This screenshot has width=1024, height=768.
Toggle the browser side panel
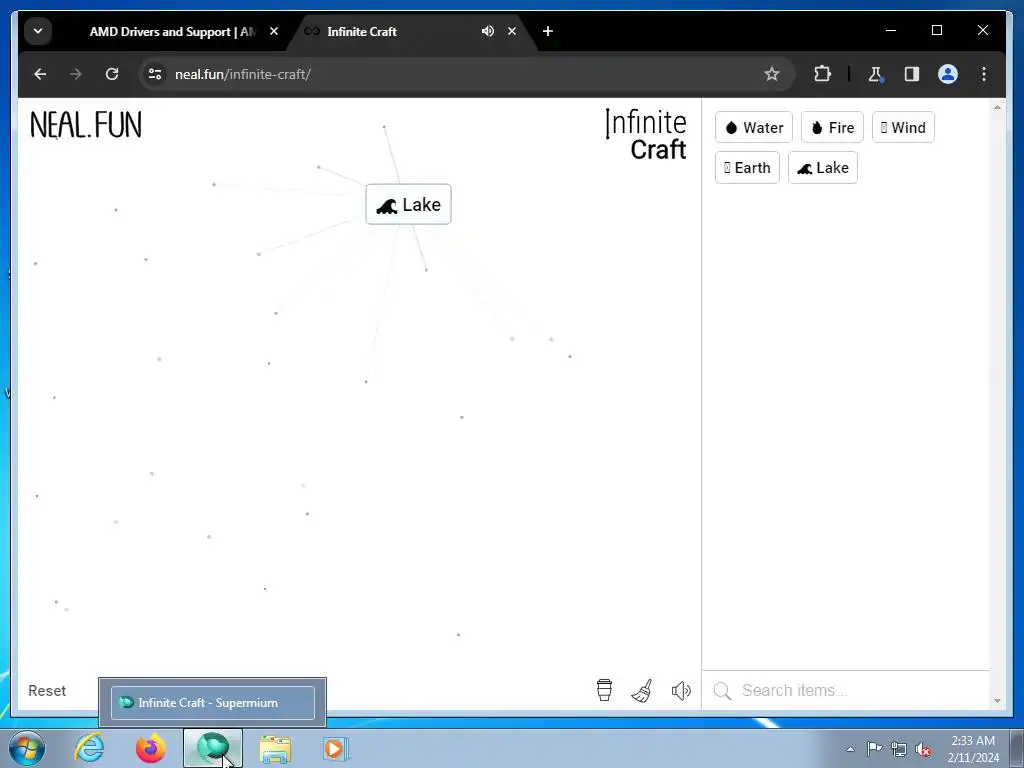tap(912, 74)
